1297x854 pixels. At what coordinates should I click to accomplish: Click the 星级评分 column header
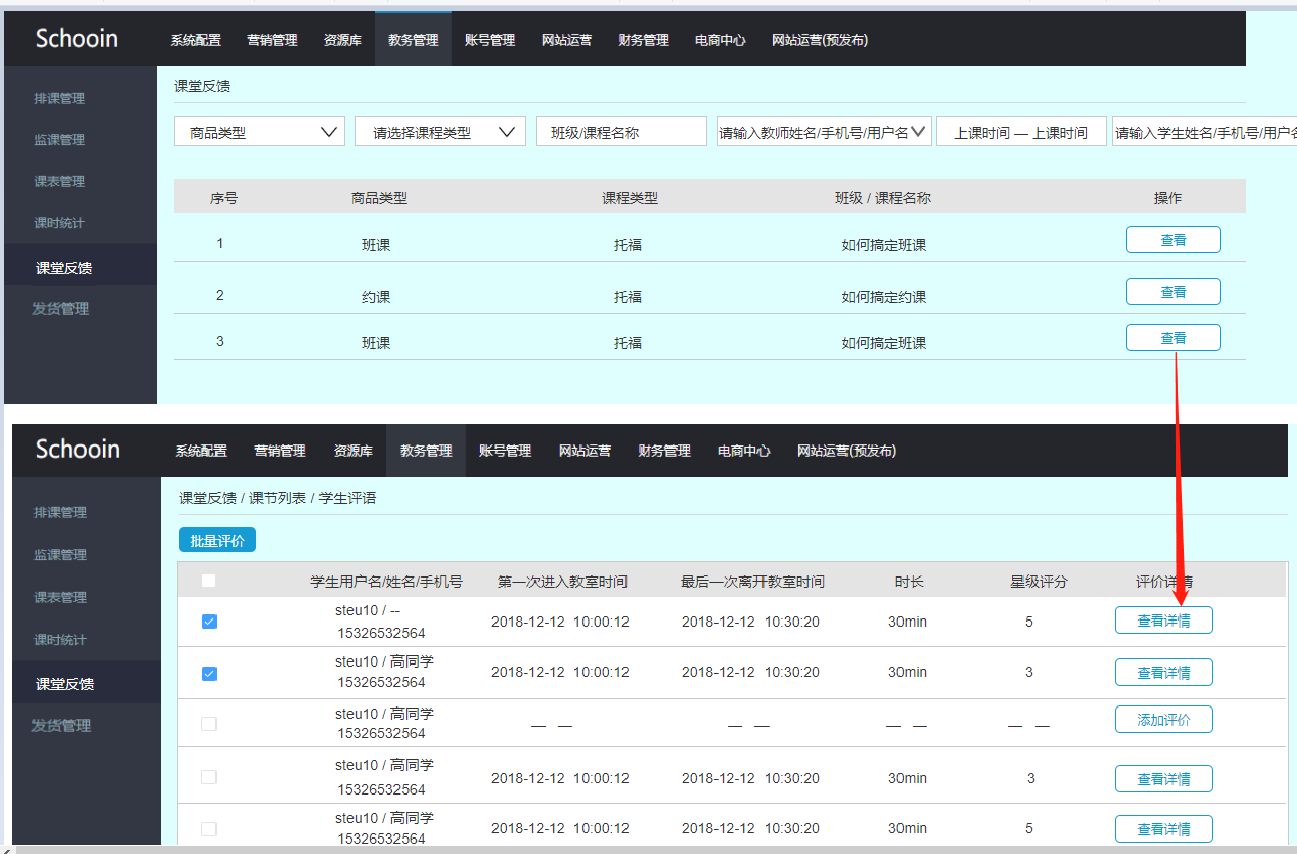(x=1039, y=581)
